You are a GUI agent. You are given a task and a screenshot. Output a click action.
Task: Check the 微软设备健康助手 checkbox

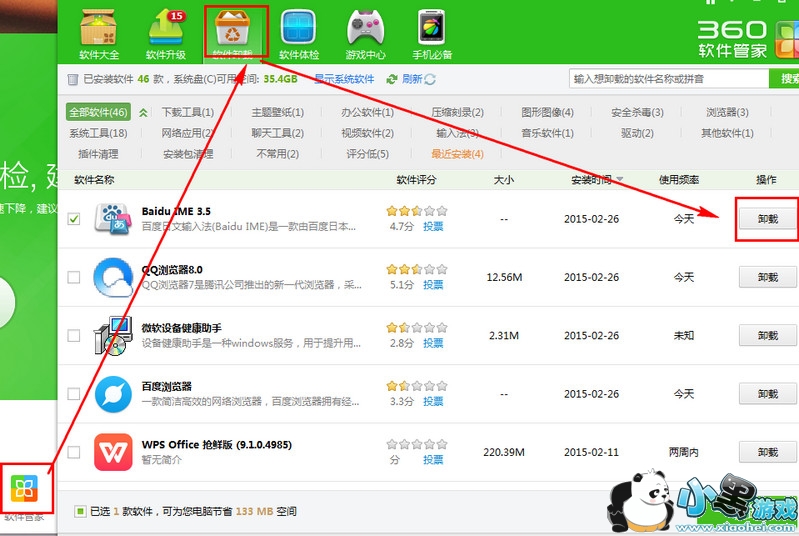(74, 336)
